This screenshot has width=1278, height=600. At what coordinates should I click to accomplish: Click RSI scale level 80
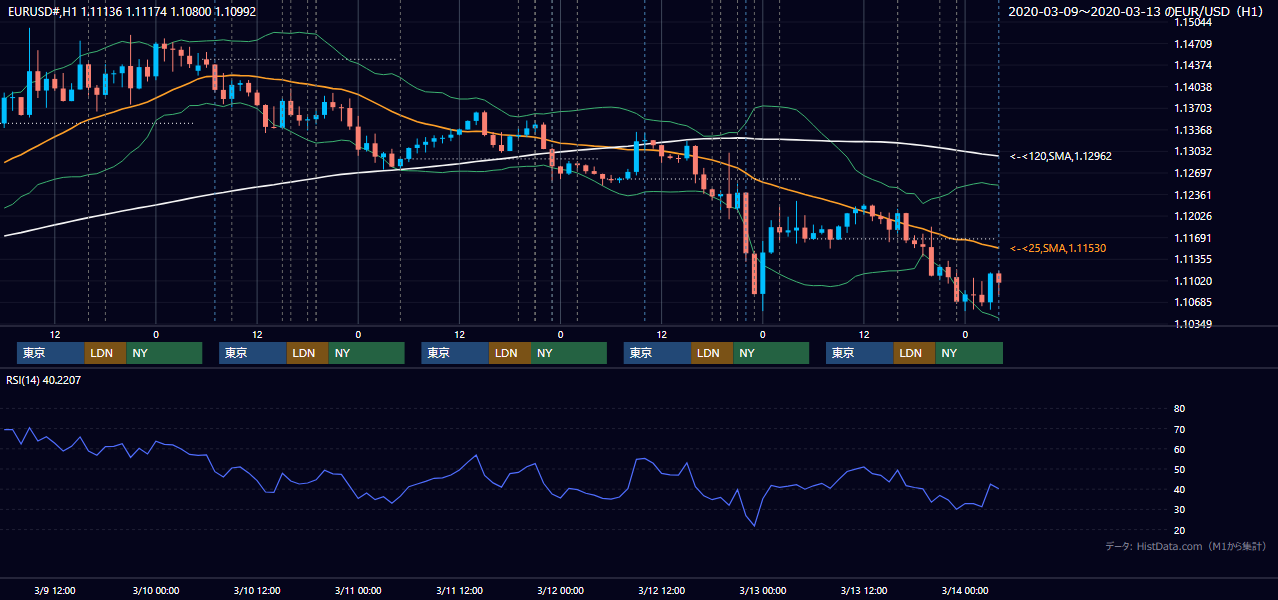pos(1179,409)
